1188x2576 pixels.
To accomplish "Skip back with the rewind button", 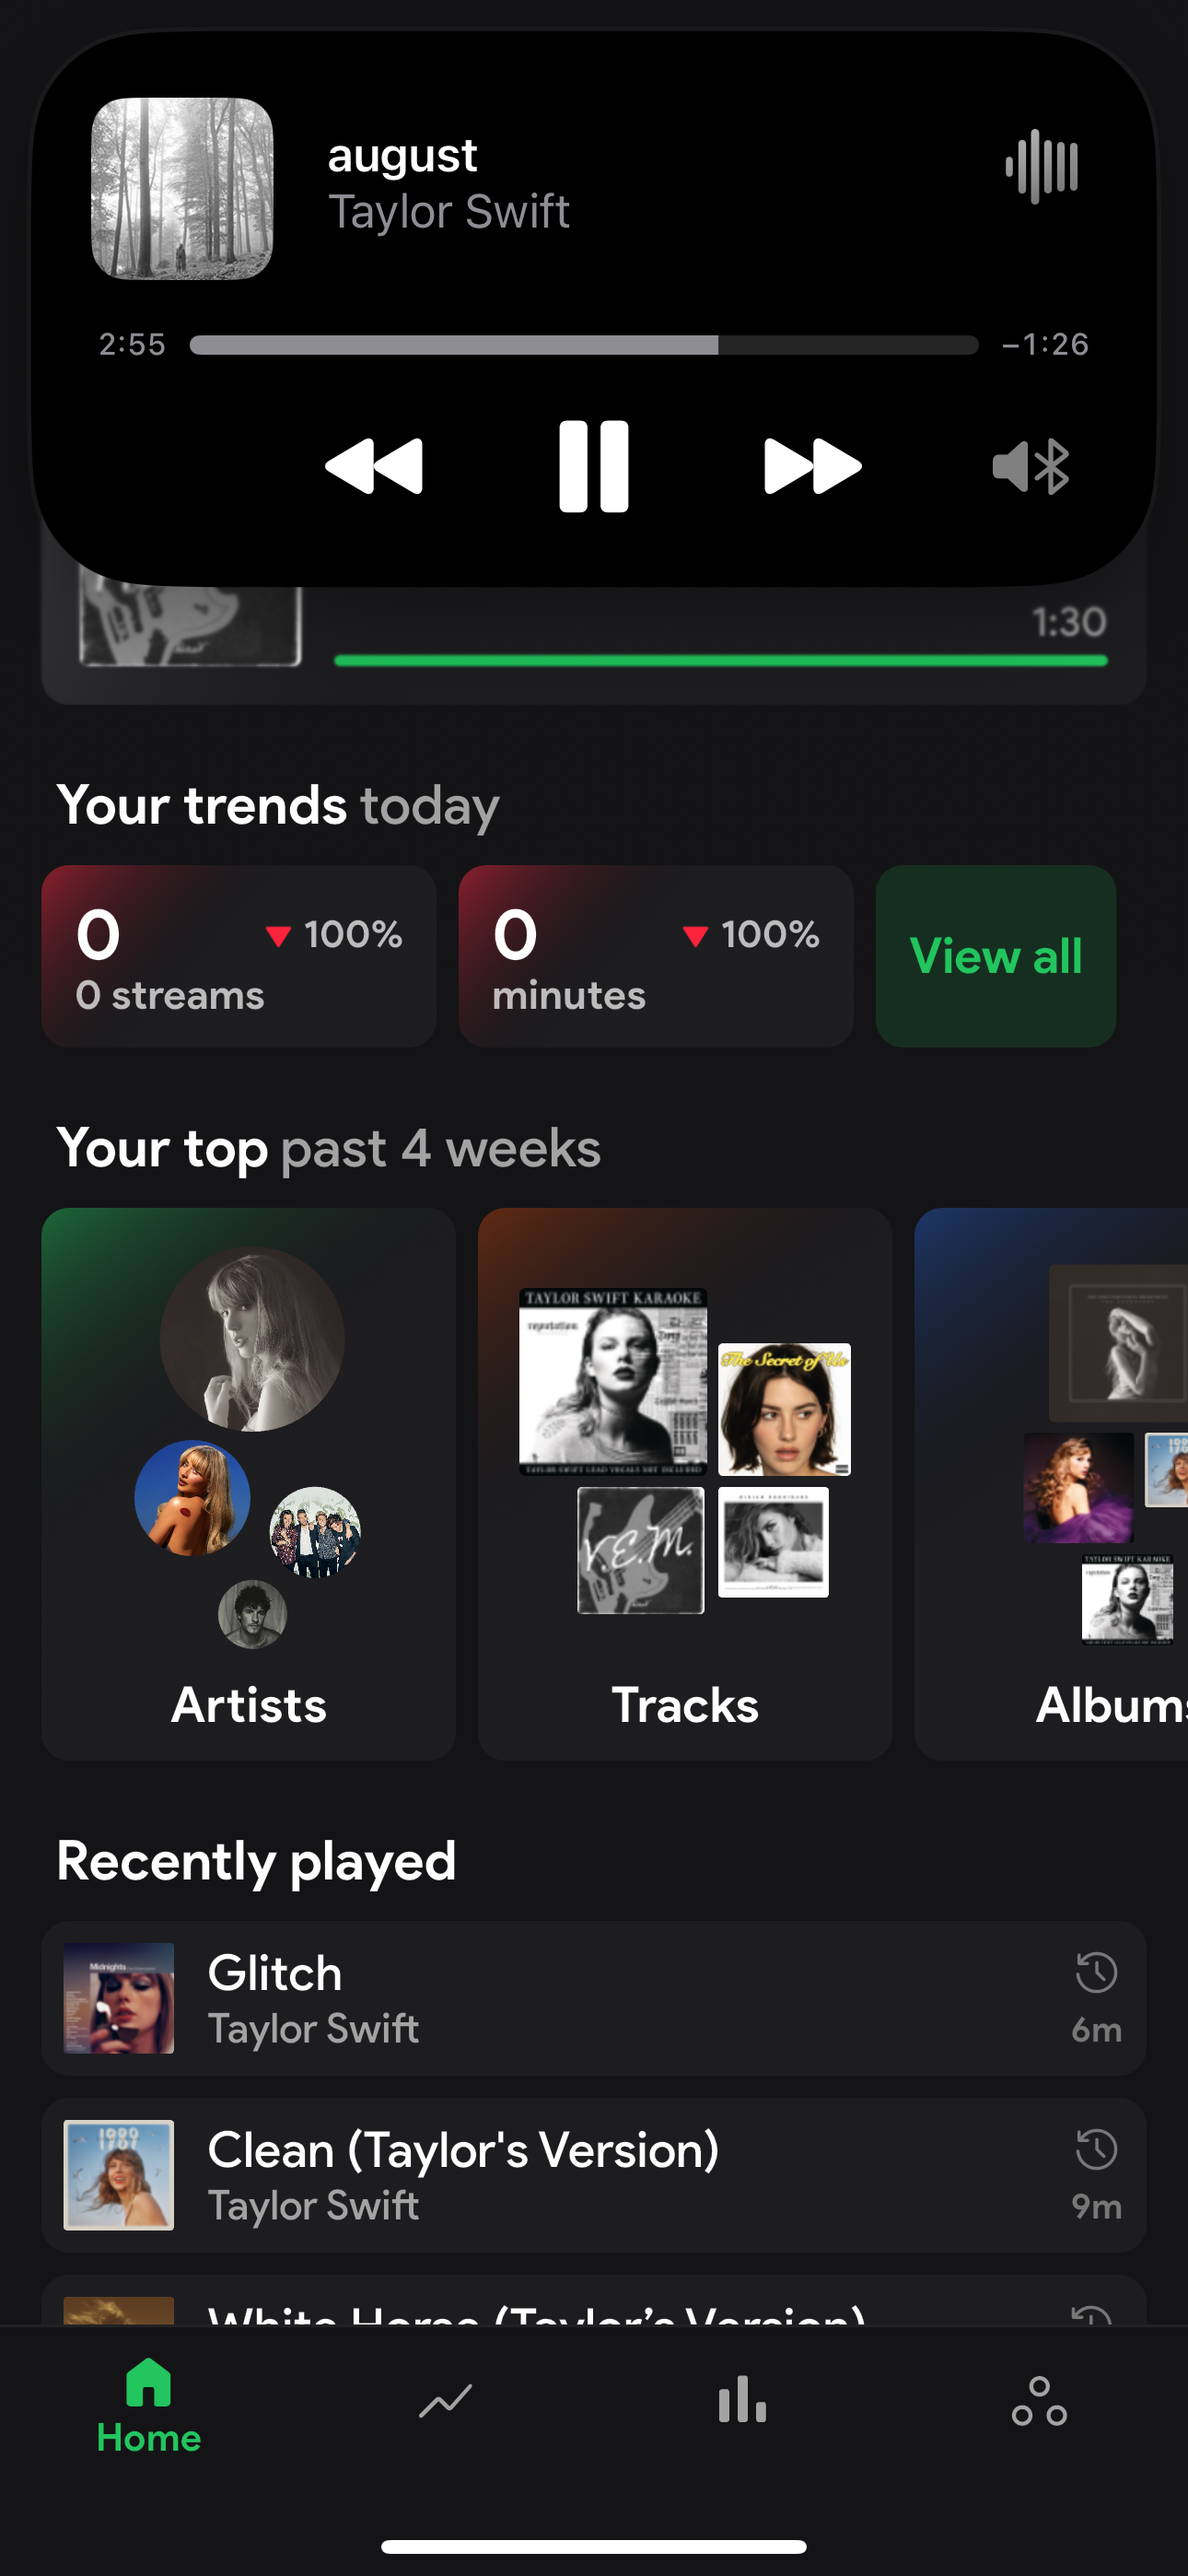I will pyautogui.click(x=374, y=466).
